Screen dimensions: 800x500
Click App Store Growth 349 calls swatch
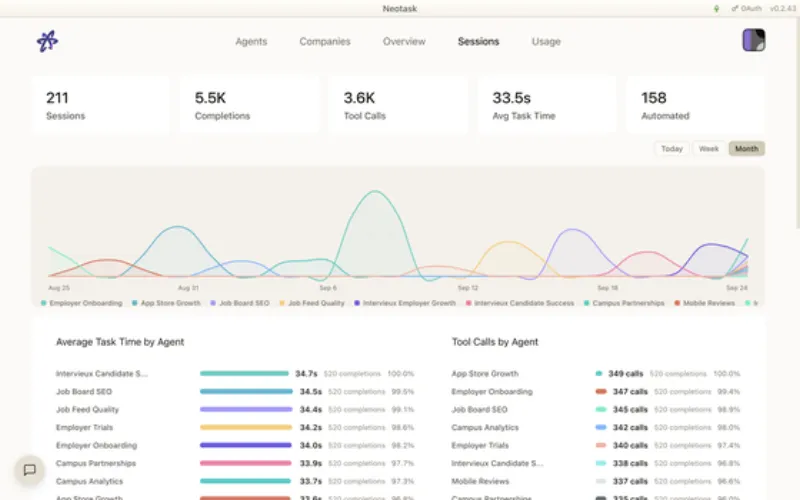coord(599,373)
